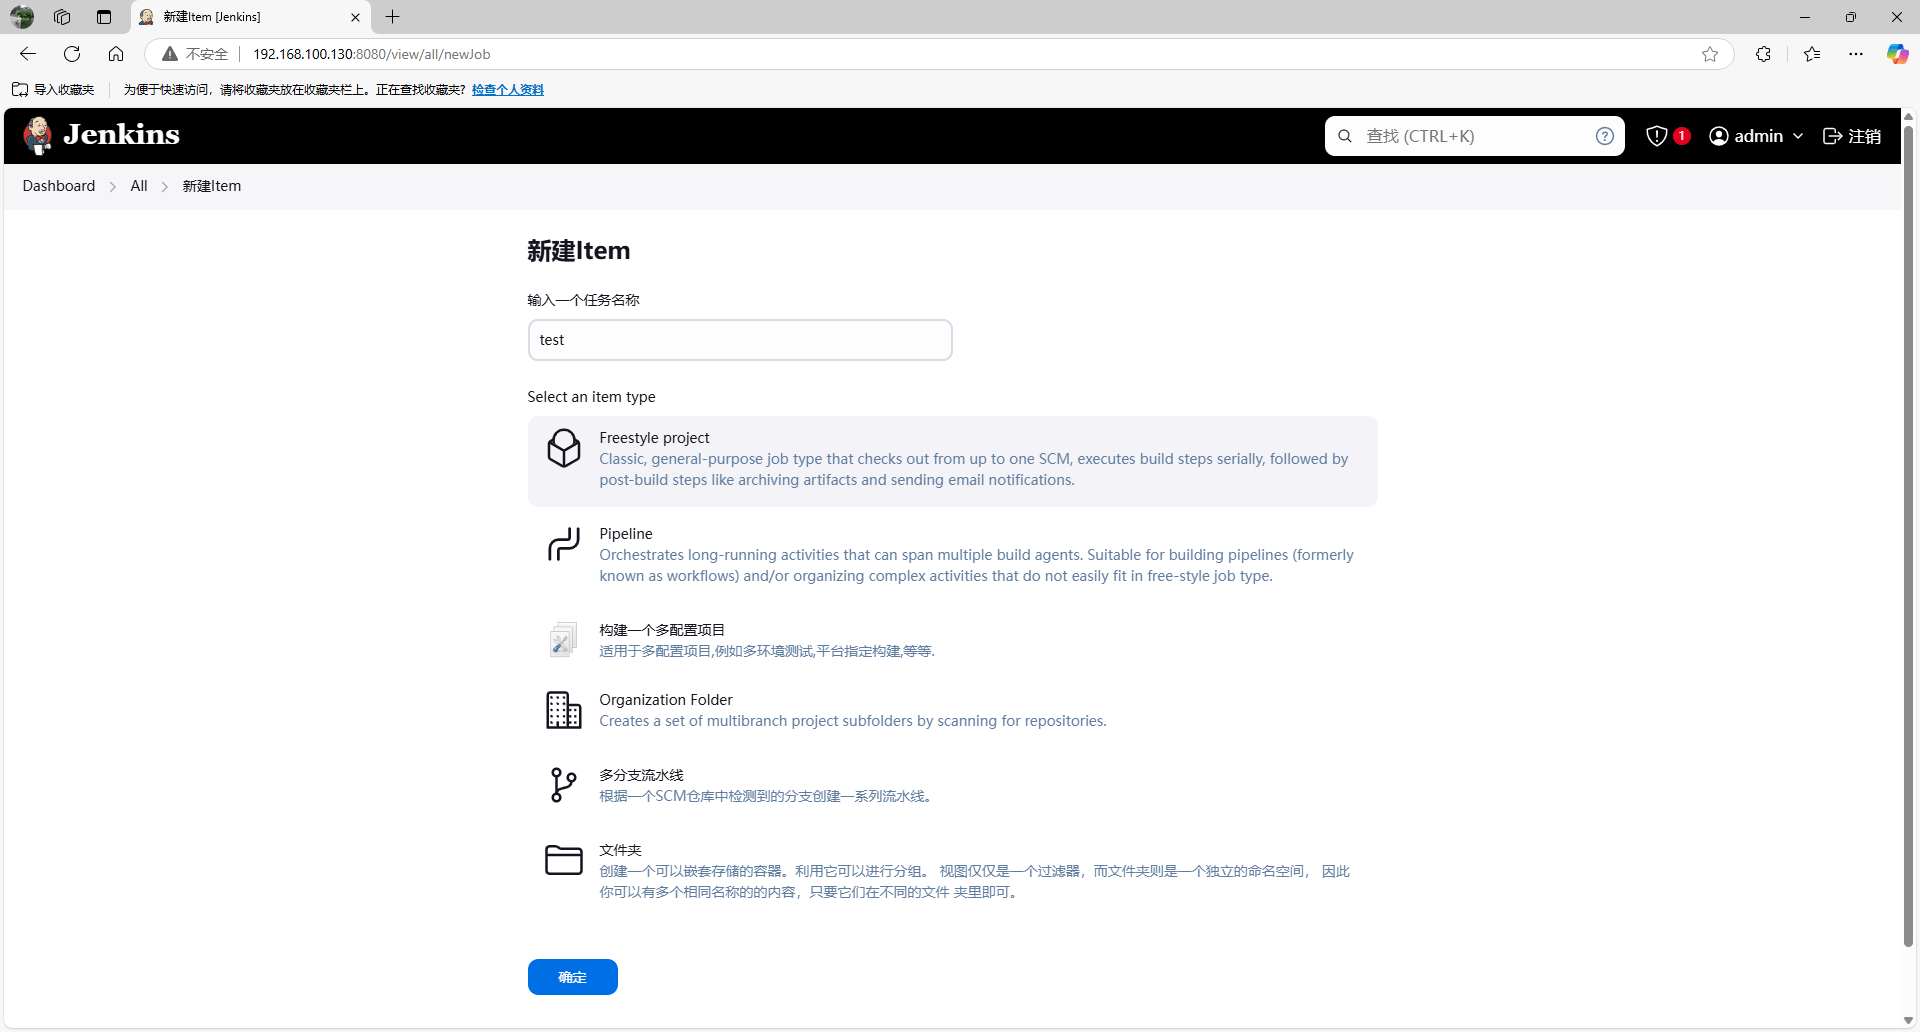Click the 注销 logout link
This screenshot has height=1032, width=1920.
[x=1852, y=136]
